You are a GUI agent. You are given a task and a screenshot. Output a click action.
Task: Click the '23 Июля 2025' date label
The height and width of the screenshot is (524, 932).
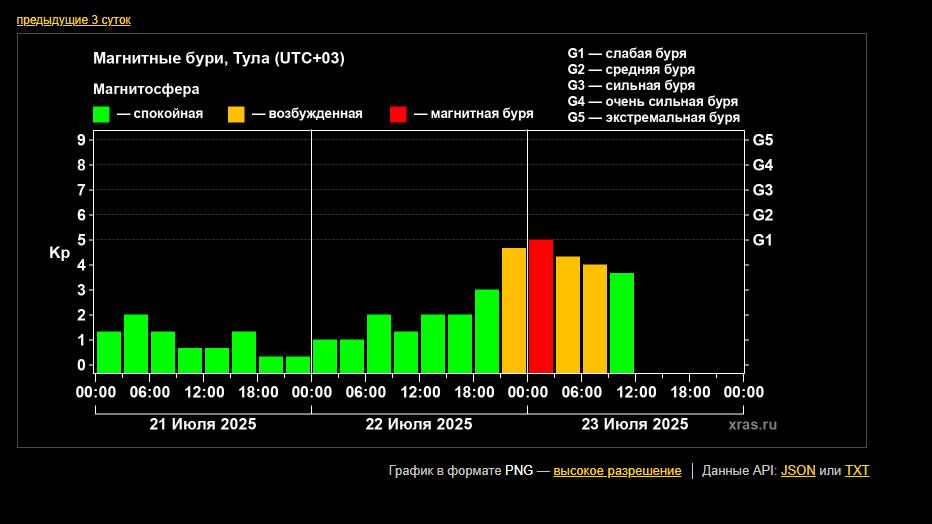click(635, 424)
